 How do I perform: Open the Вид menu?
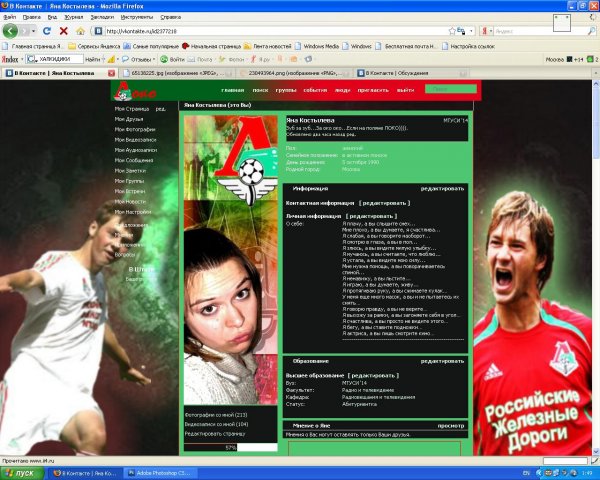pyautogui.click(x=52, y=17)
